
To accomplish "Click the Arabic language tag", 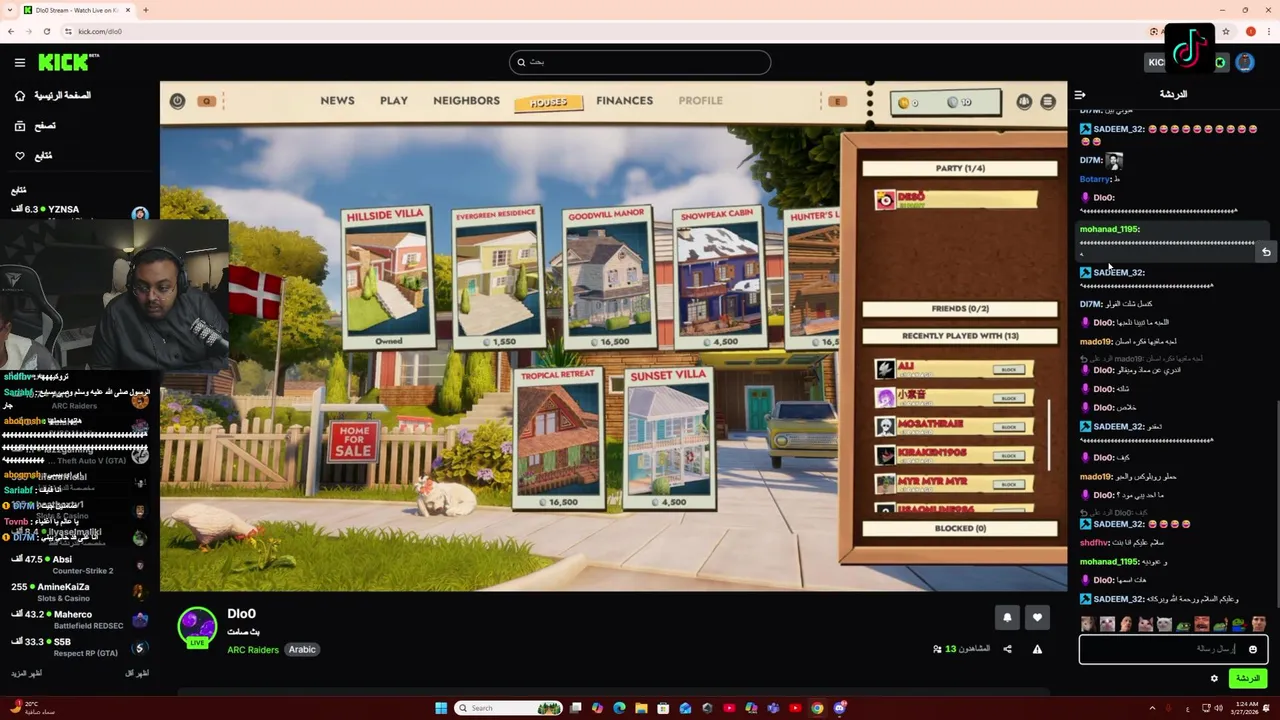I will point(302,650).
